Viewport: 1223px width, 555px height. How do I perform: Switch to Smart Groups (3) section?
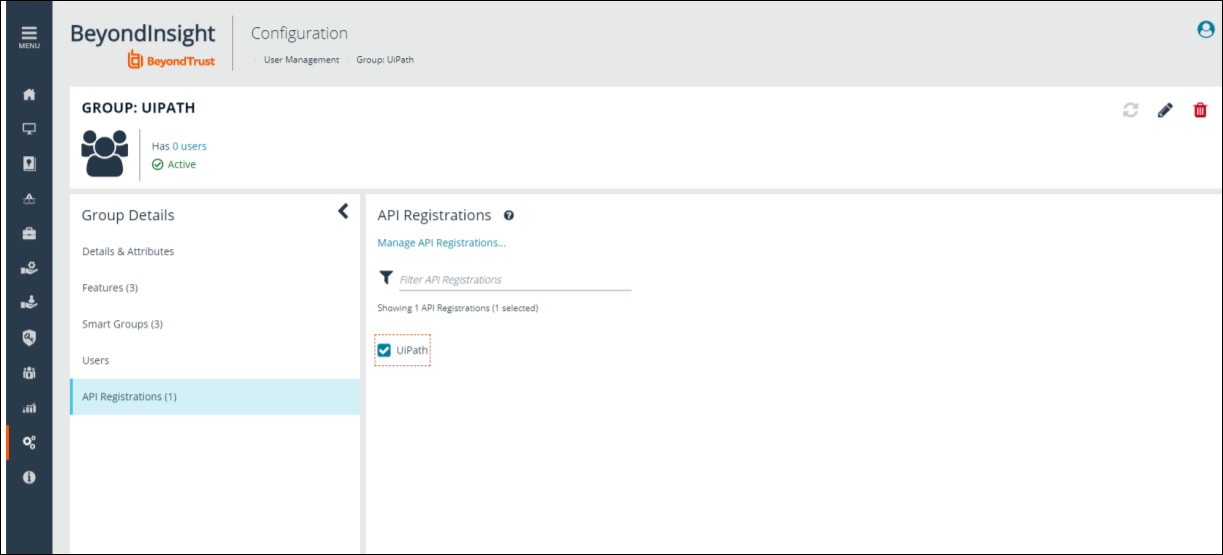click(x=122, y=324)
